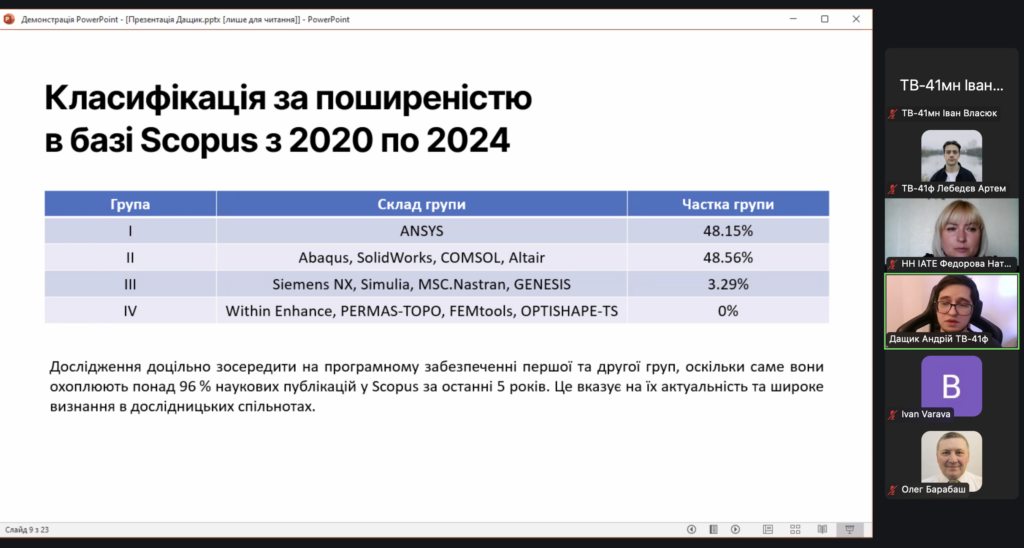The image size is (1024, 548).
Task: Select Лебедєв Артем participant avatar
Action: pyautogui.click(x=952, y=155)
